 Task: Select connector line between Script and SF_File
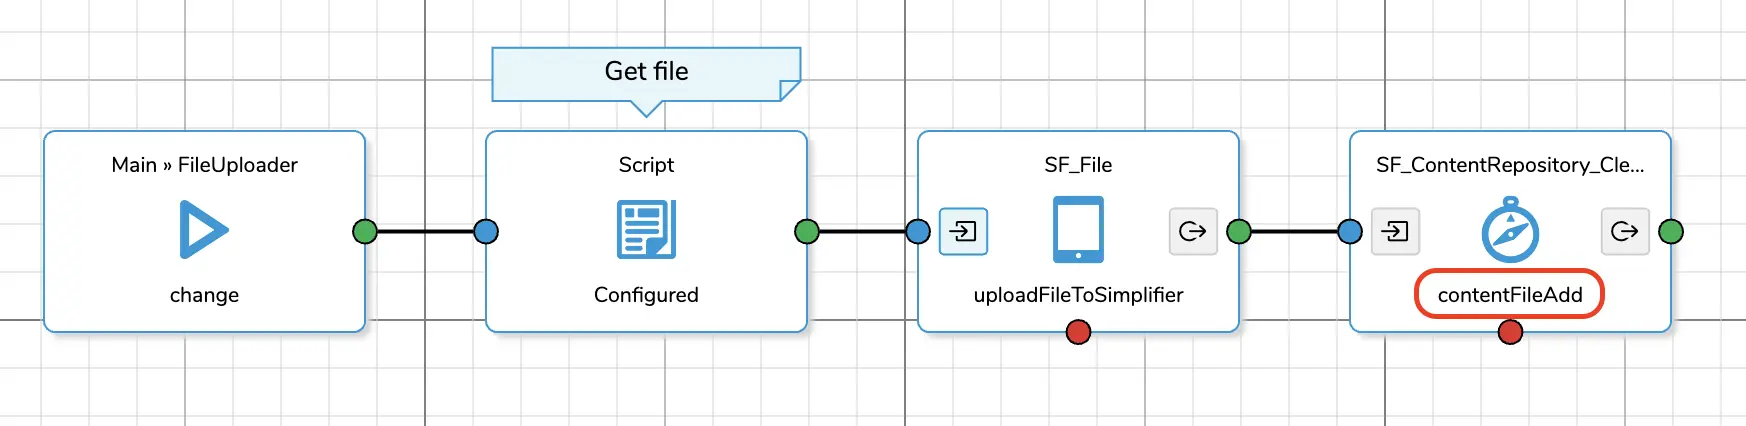coord(862,232)
